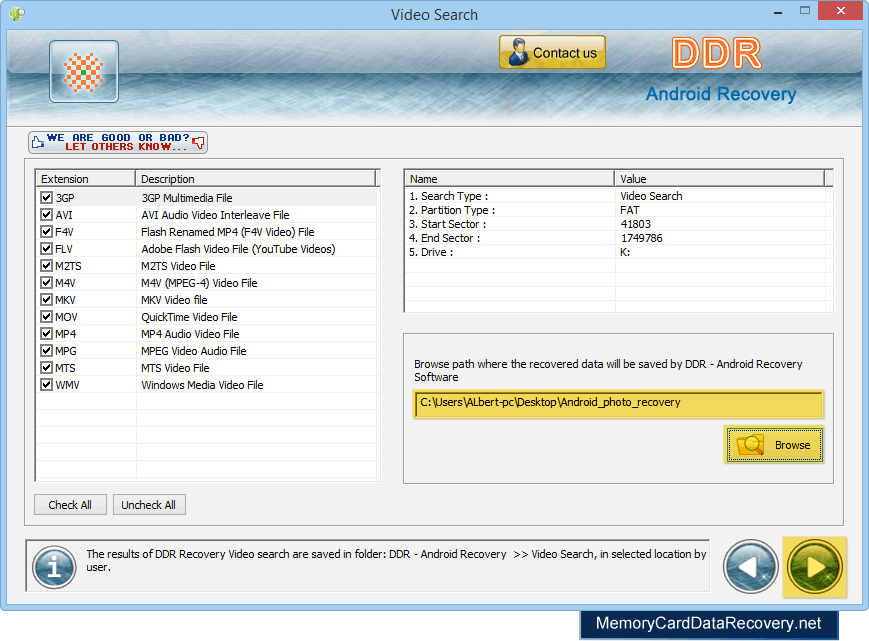
Task: Select 'M2TS Video File' description
Action: pos(178,266)
